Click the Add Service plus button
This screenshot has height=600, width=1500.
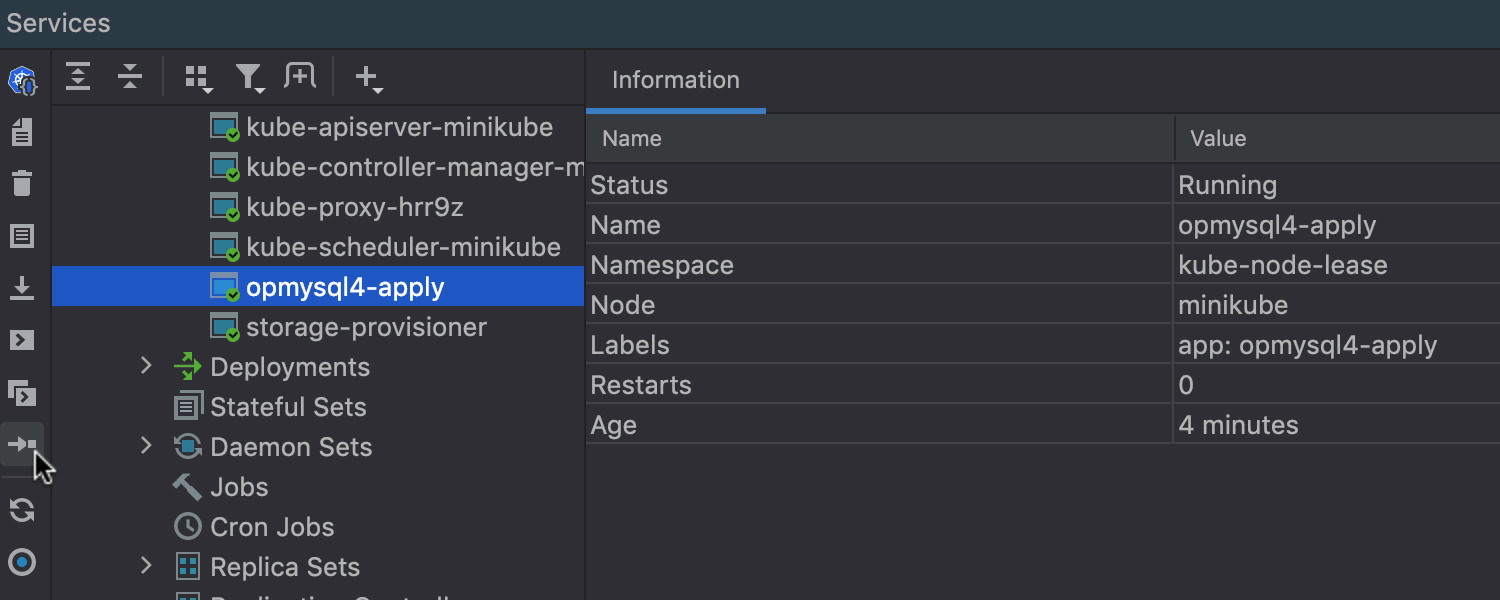[368, 78]
